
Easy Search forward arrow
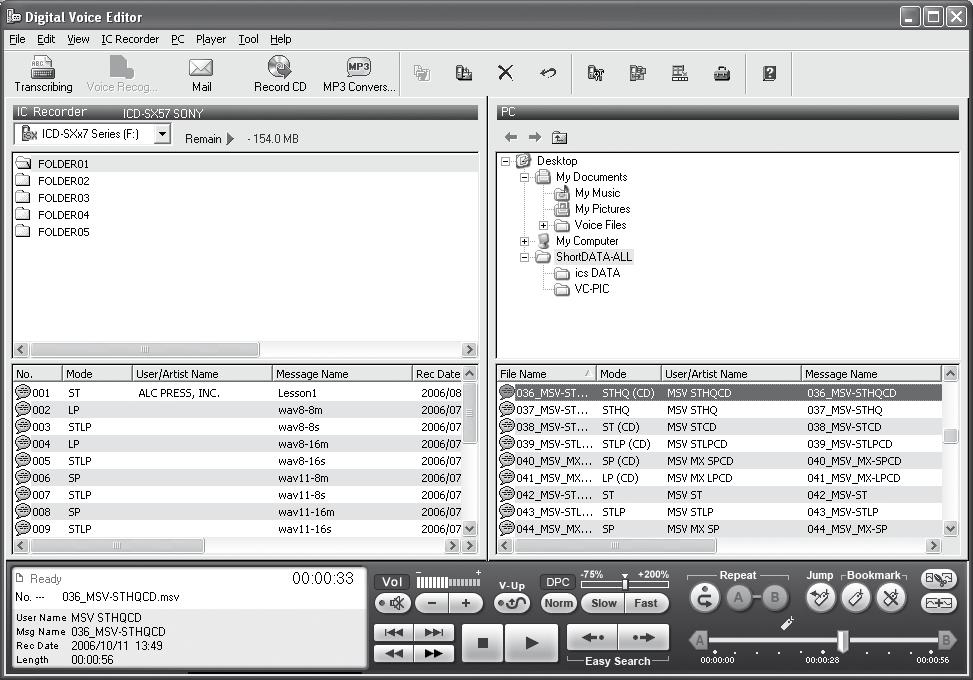(x=643, y=637)
